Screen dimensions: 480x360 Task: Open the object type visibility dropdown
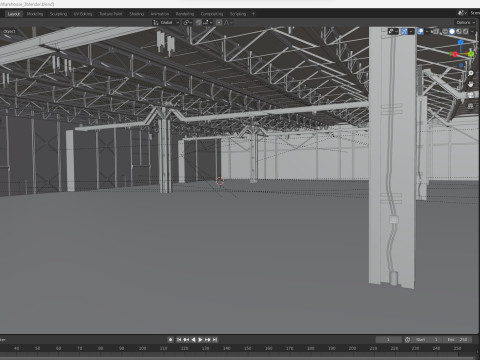(393, 32)
